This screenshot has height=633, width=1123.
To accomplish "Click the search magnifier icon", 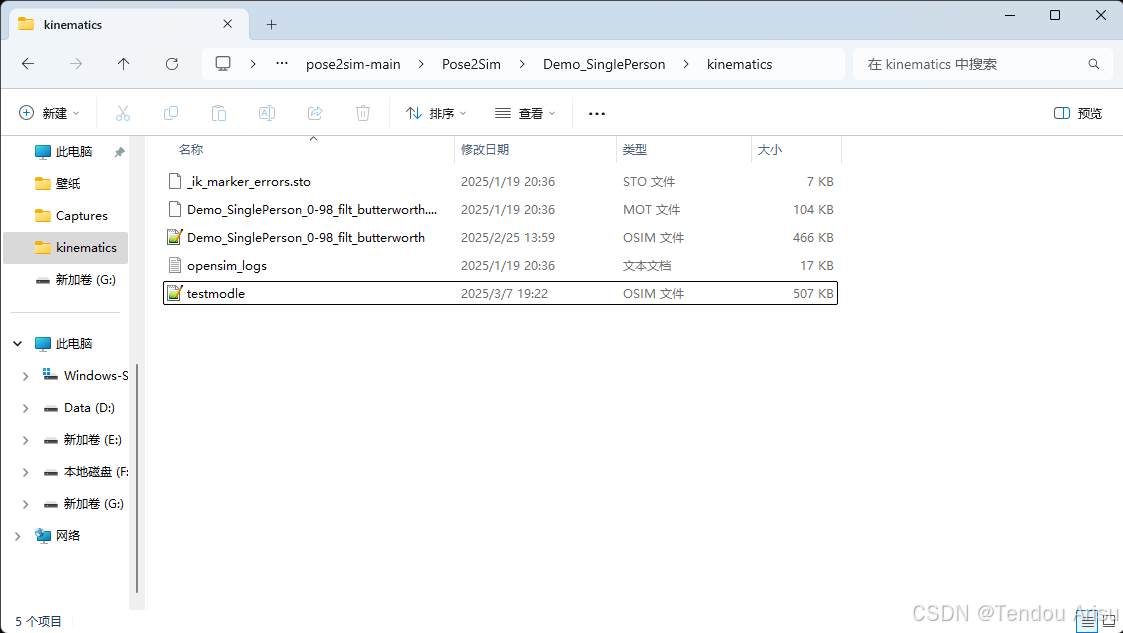I will (1094, 64).
